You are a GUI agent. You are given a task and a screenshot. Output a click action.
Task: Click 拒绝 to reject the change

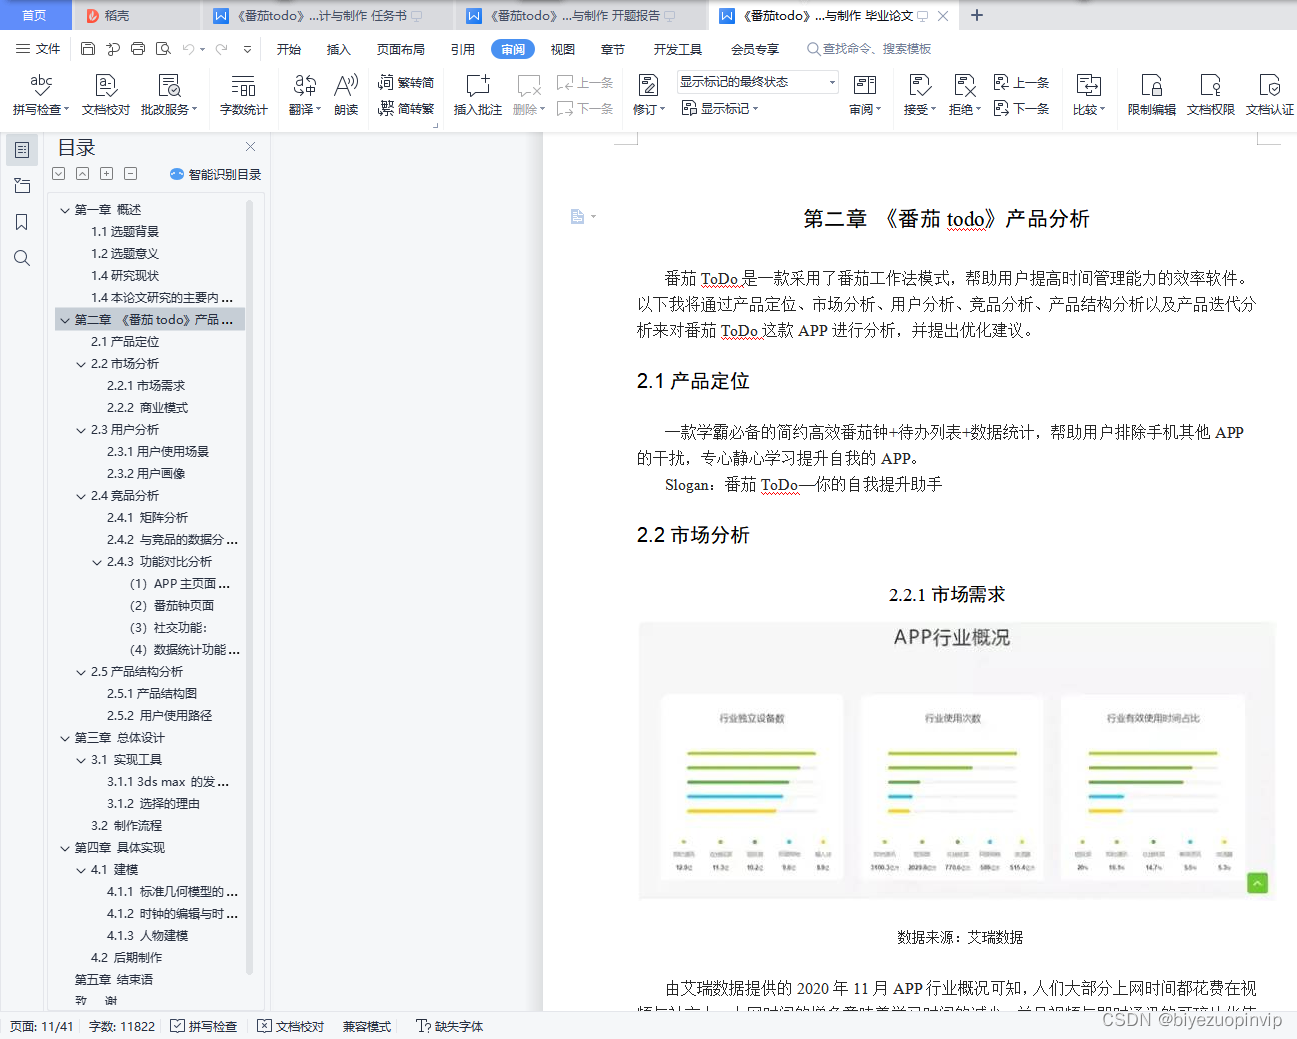pos(964,95)
